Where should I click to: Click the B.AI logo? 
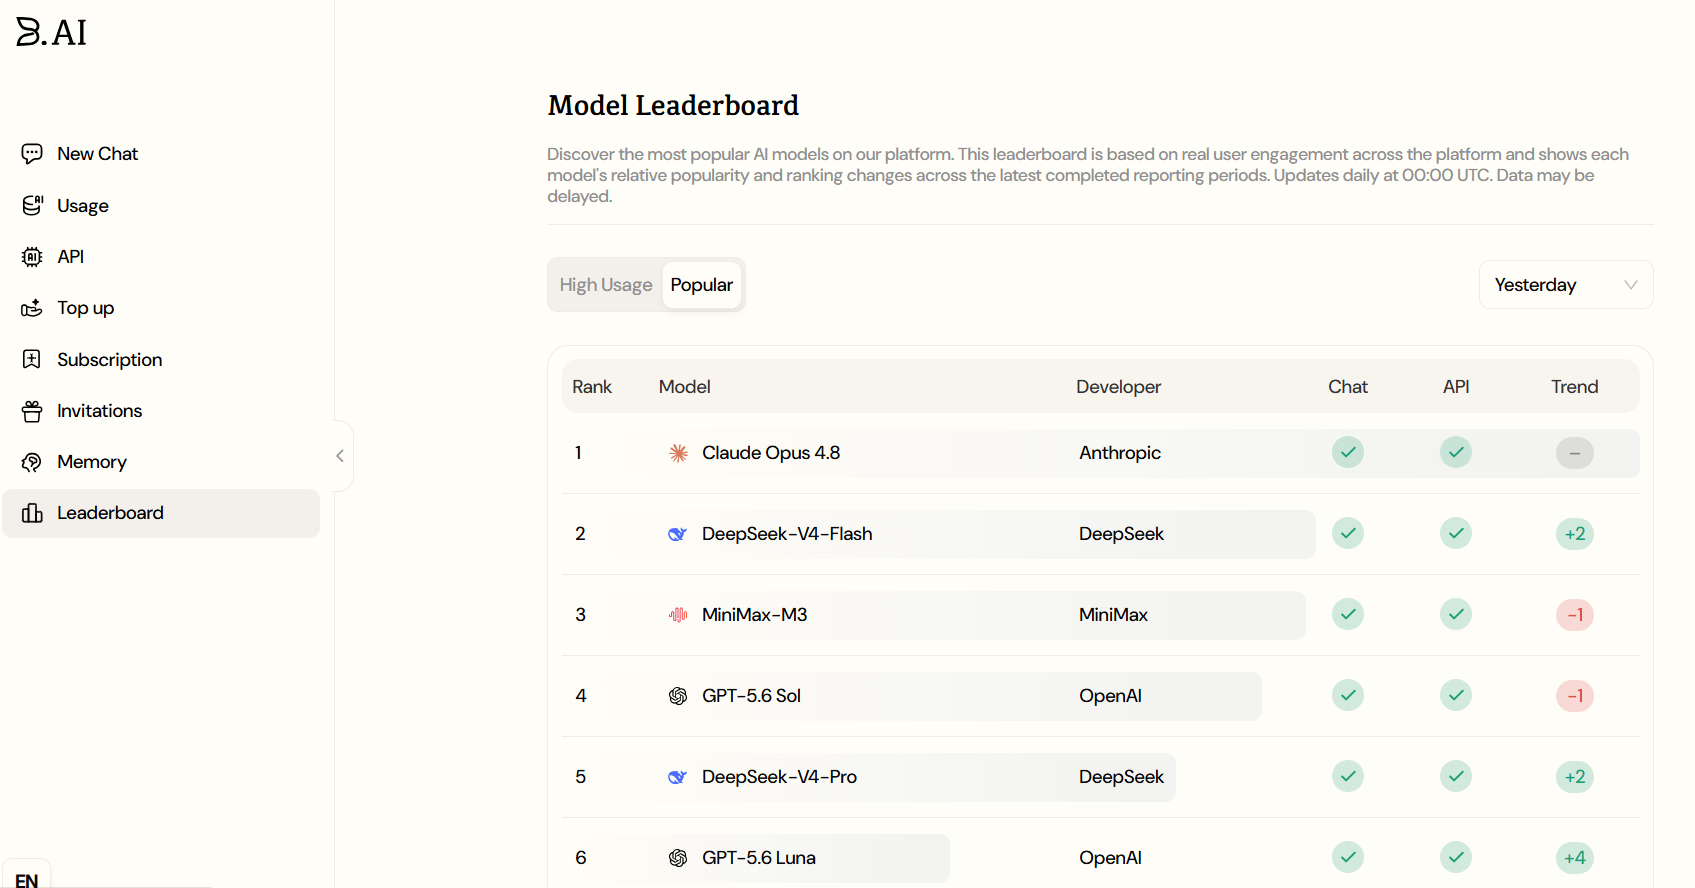pyautogui.click(x=52, y=32)
